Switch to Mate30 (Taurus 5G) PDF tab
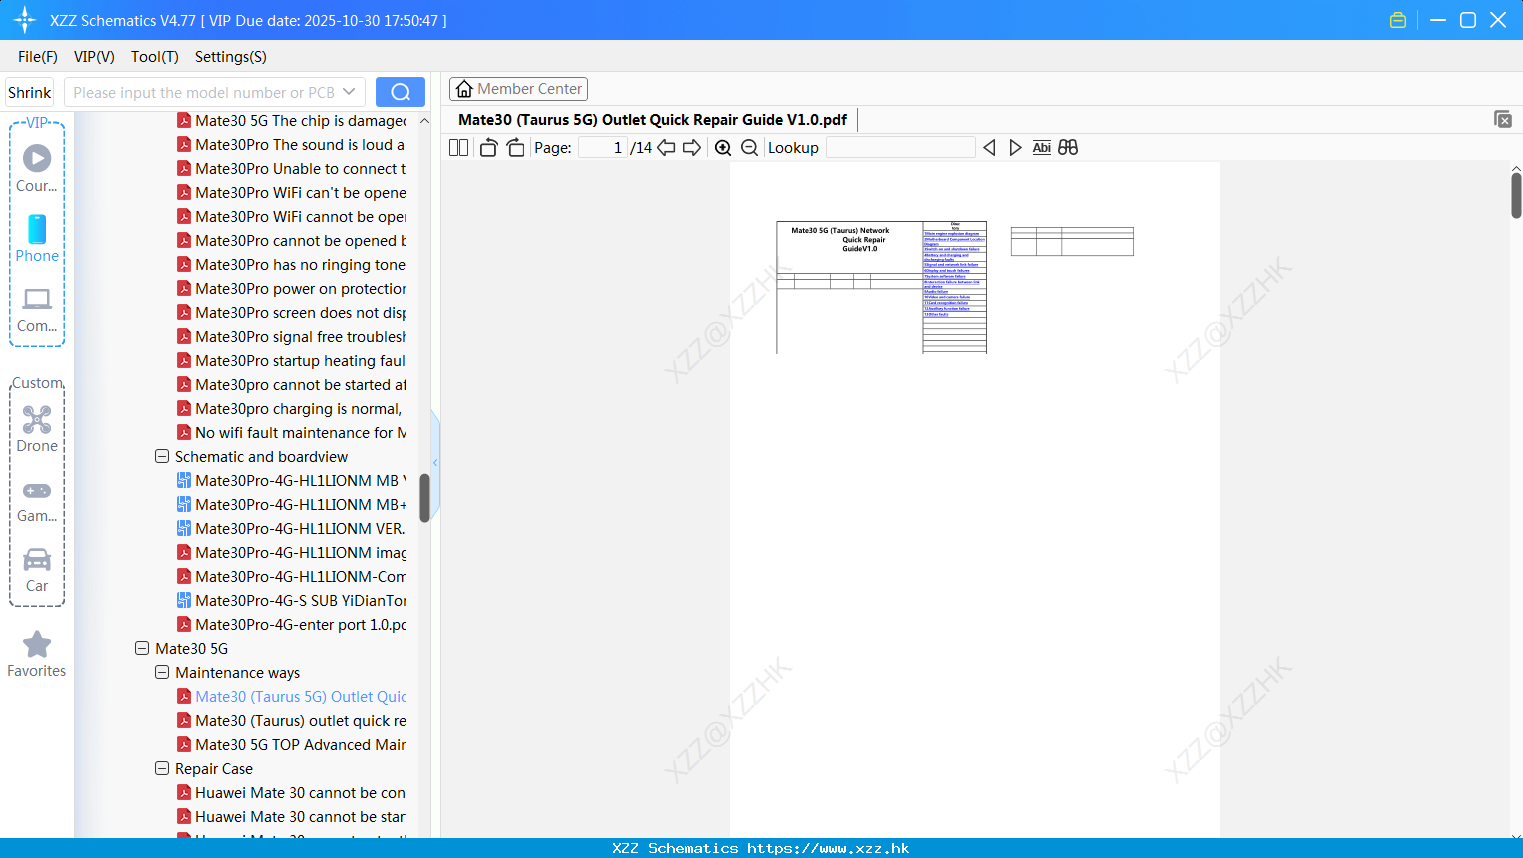 pos(652,120)
